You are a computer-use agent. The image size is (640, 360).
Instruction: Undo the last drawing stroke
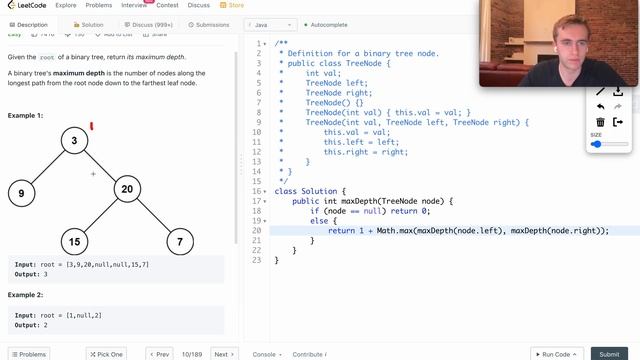click(x=600, y=107)
